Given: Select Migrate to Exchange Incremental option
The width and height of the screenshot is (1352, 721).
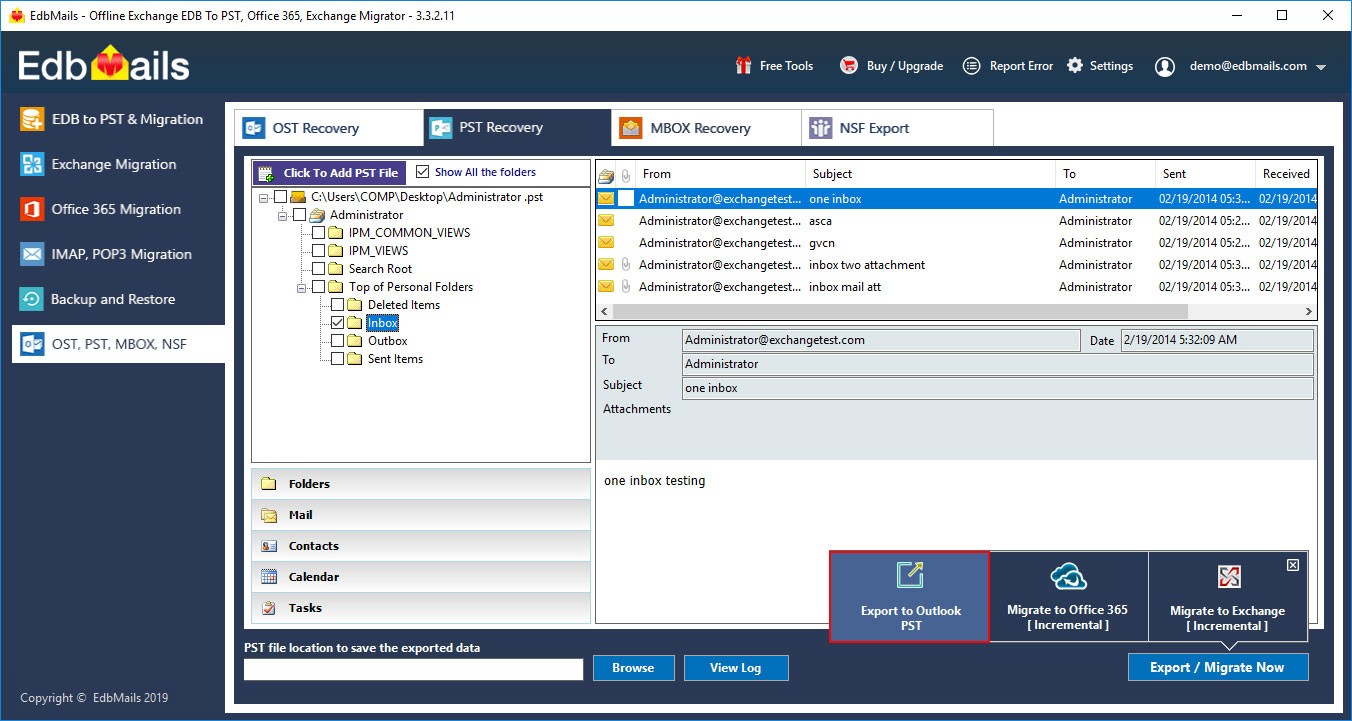Looking at the screenshot, I should pos(1228,596).
